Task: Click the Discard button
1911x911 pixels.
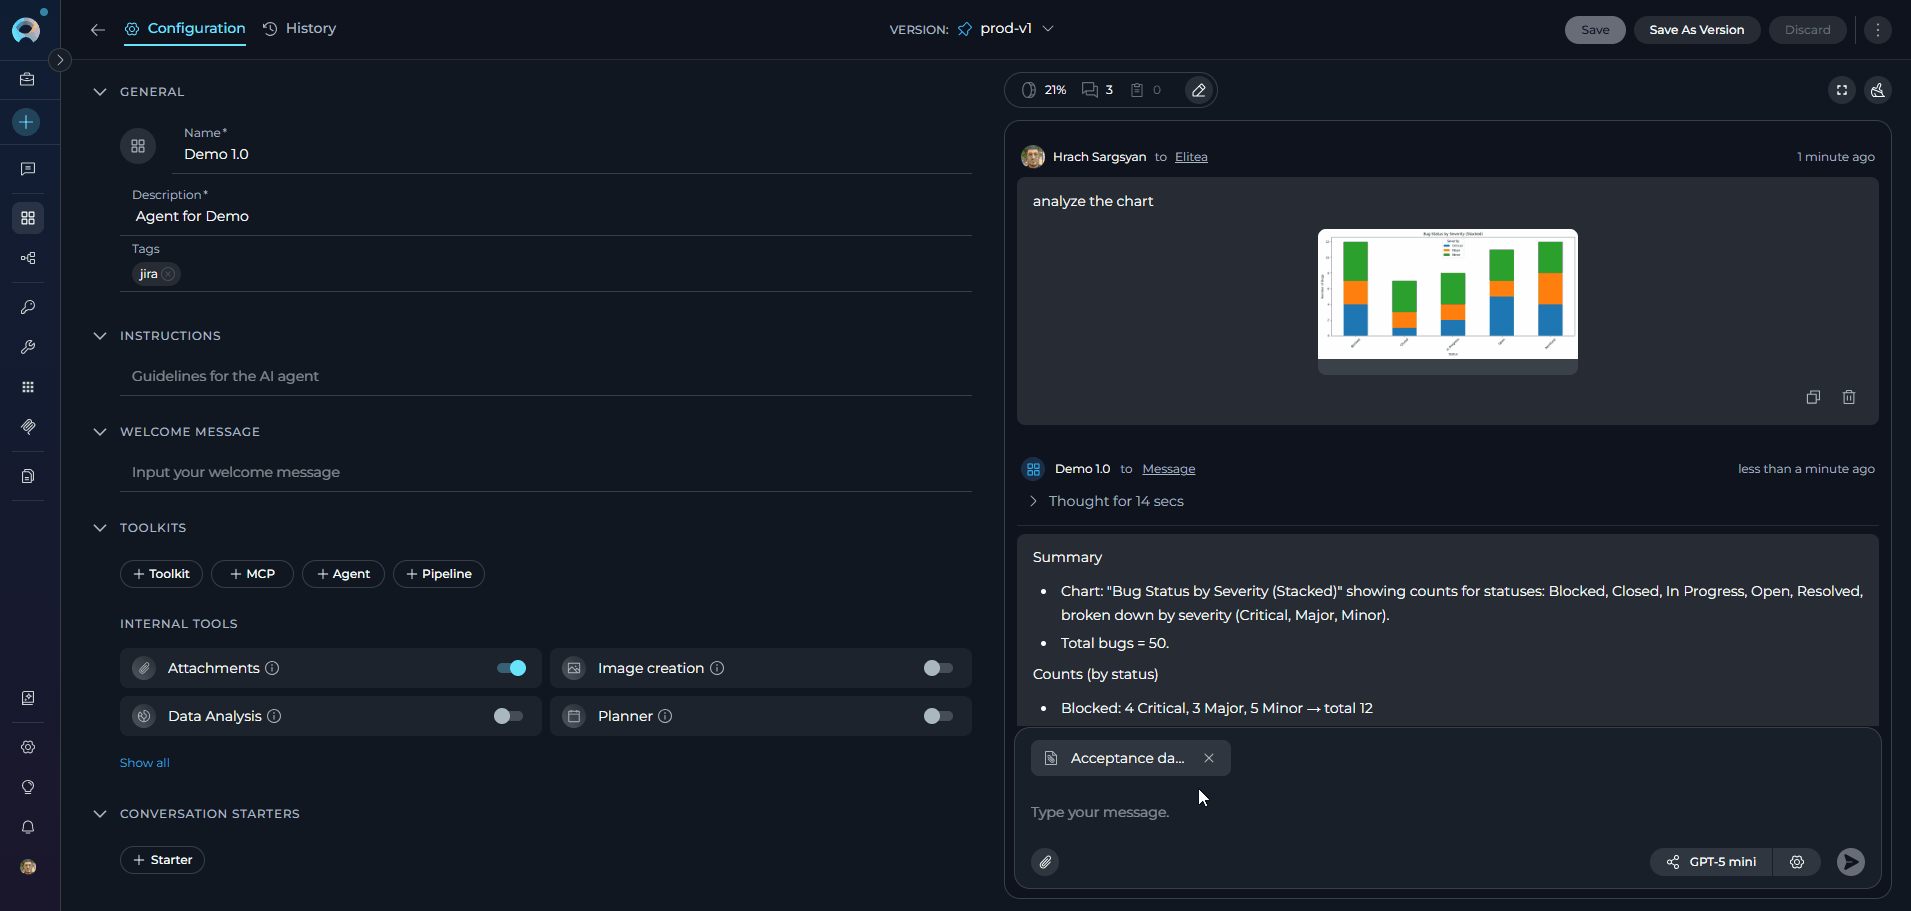Action: click(1808, 30)
